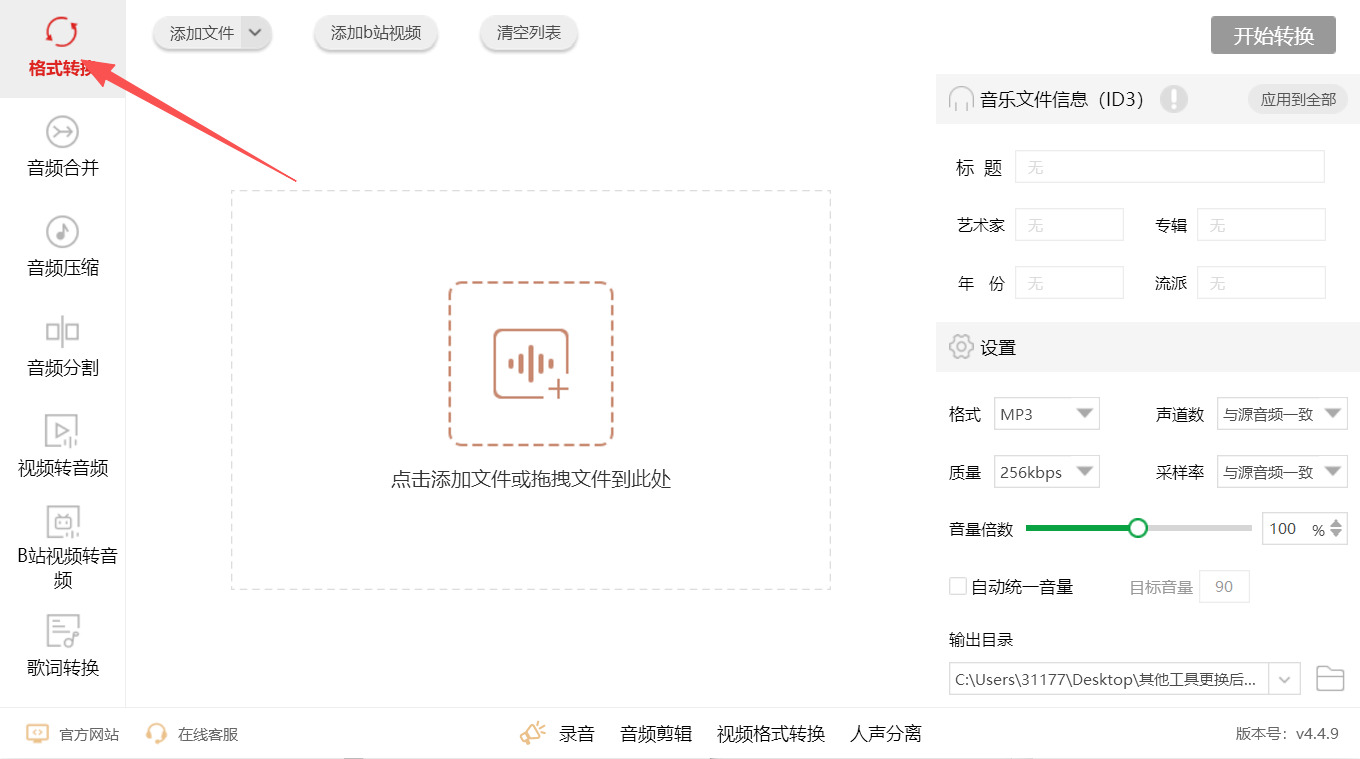Open the 质量 256kbps dropdown

point(1047,472)
